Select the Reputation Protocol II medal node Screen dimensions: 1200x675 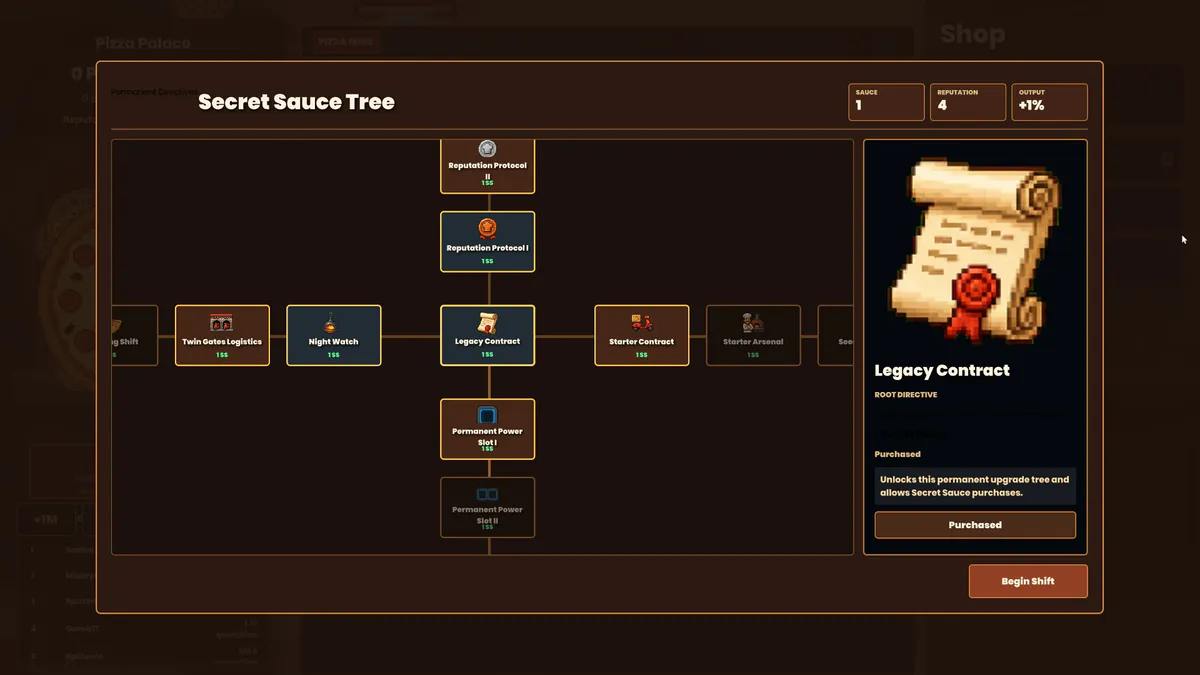(488, 166)
